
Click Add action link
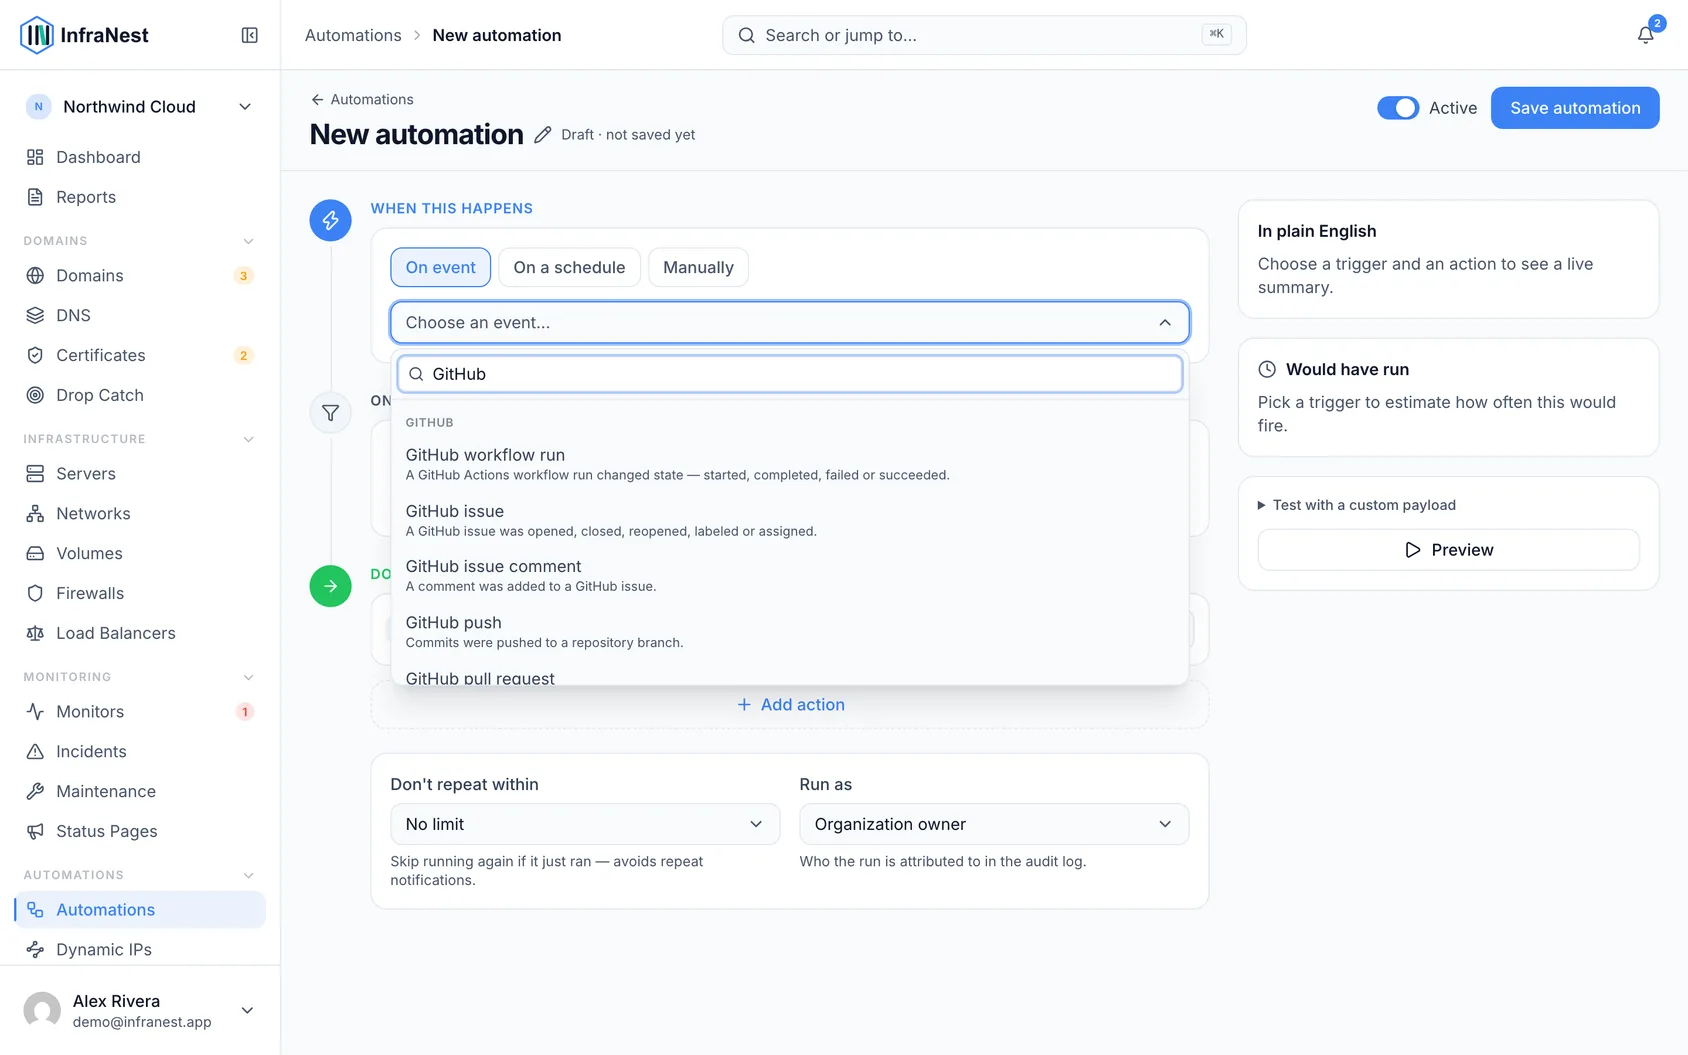790,704
